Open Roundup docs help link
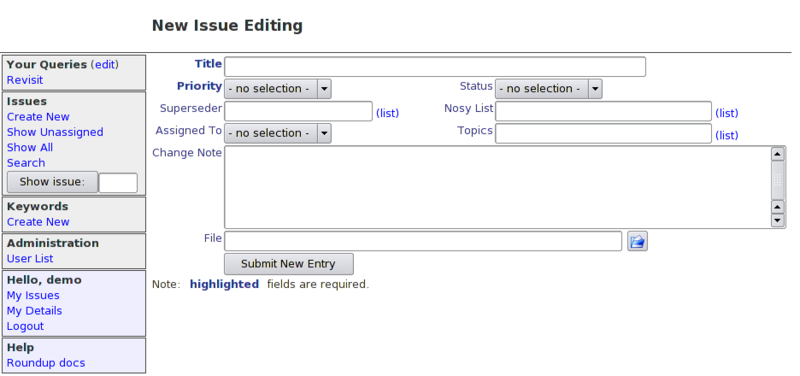Viewport: 800px width, 376px height. click(46, 363)
